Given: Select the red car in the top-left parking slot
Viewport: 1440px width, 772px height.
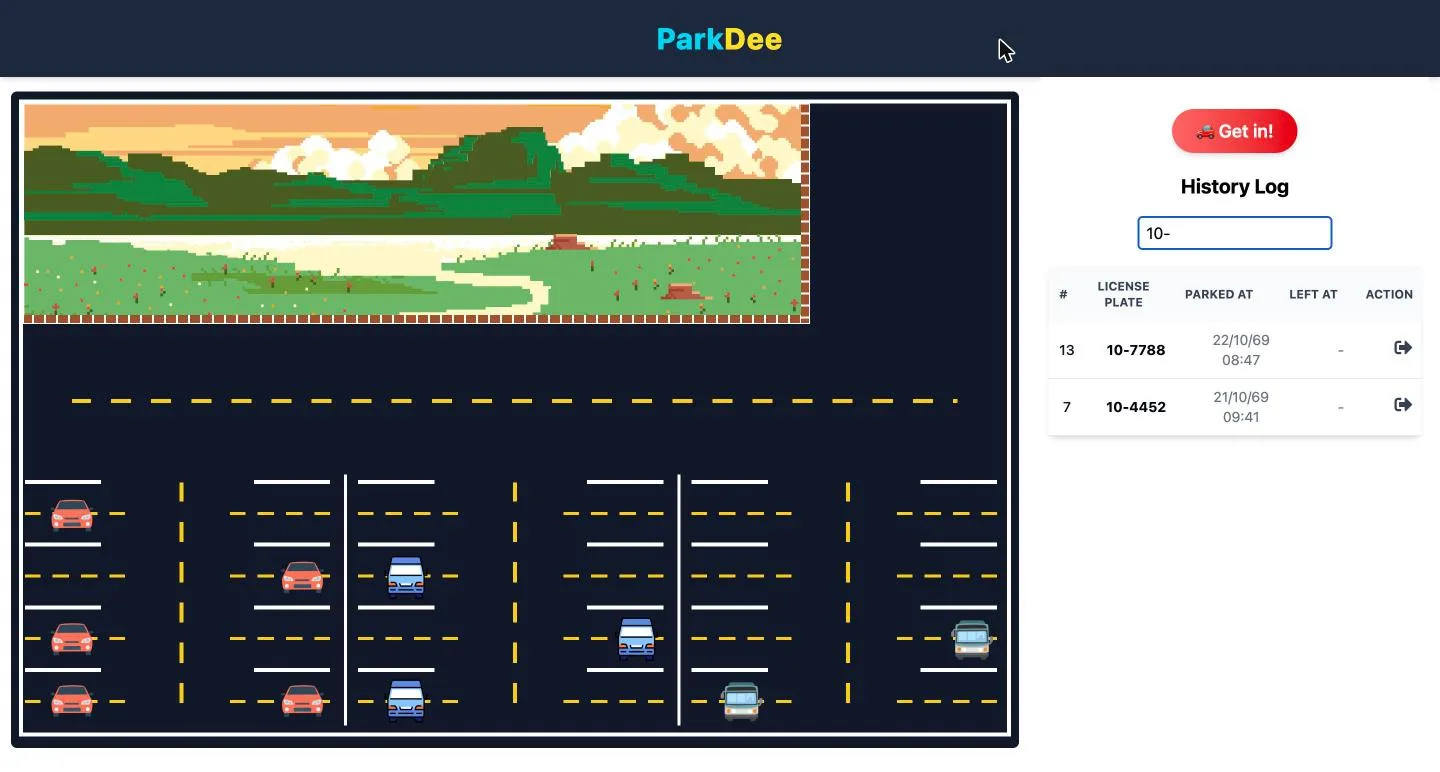Looking at the screenshot, I should click(x=72, y=514).
